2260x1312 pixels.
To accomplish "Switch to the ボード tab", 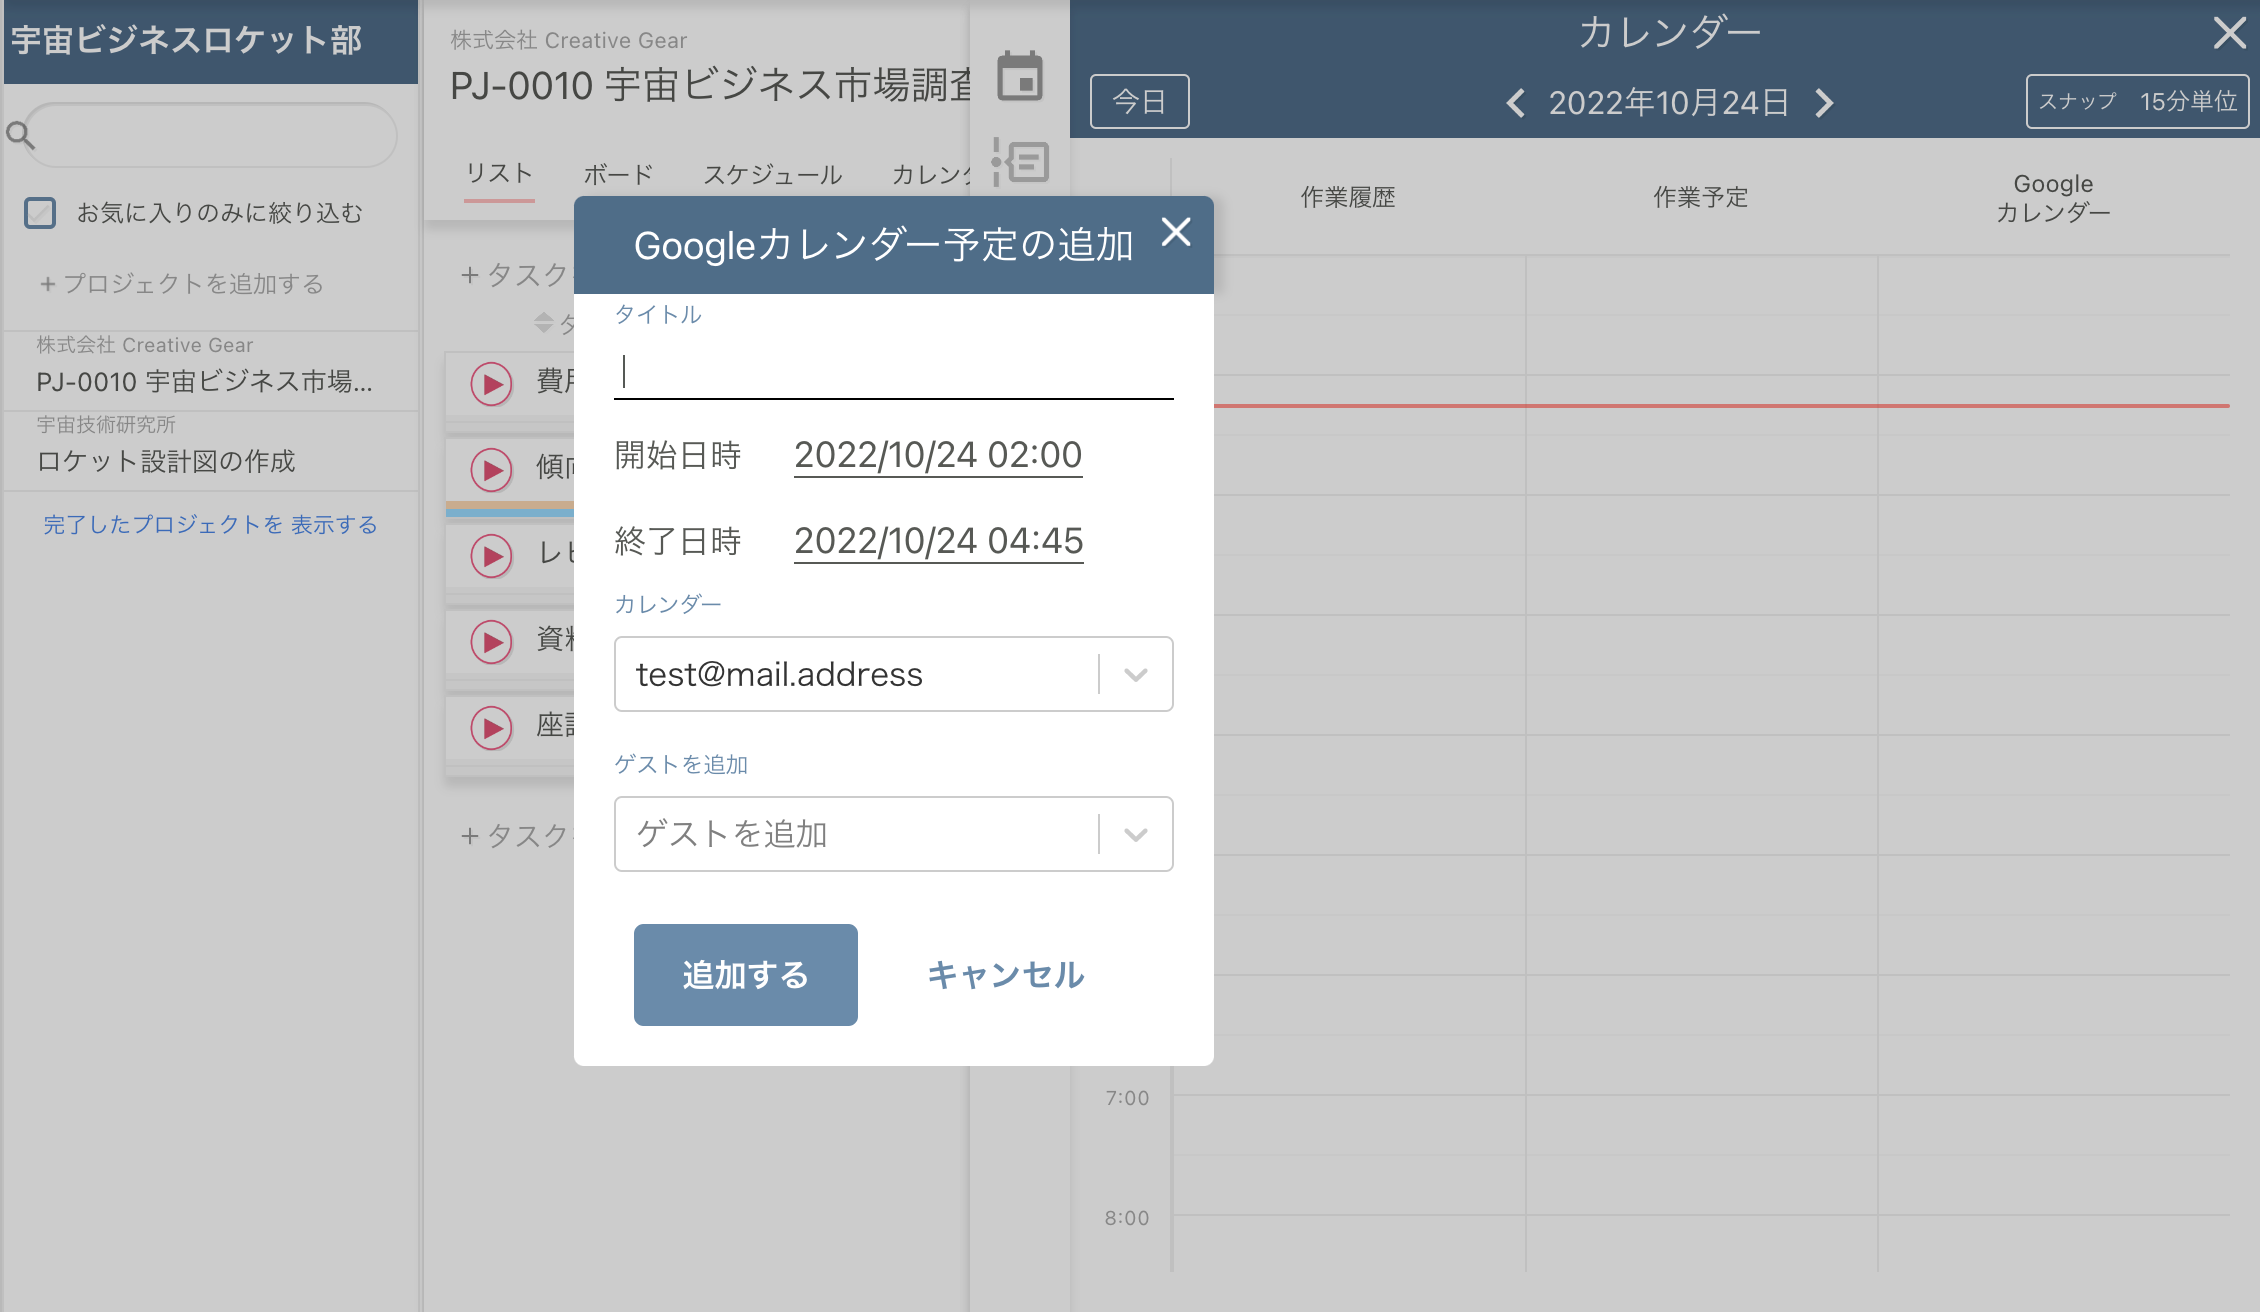I will 617,174.
